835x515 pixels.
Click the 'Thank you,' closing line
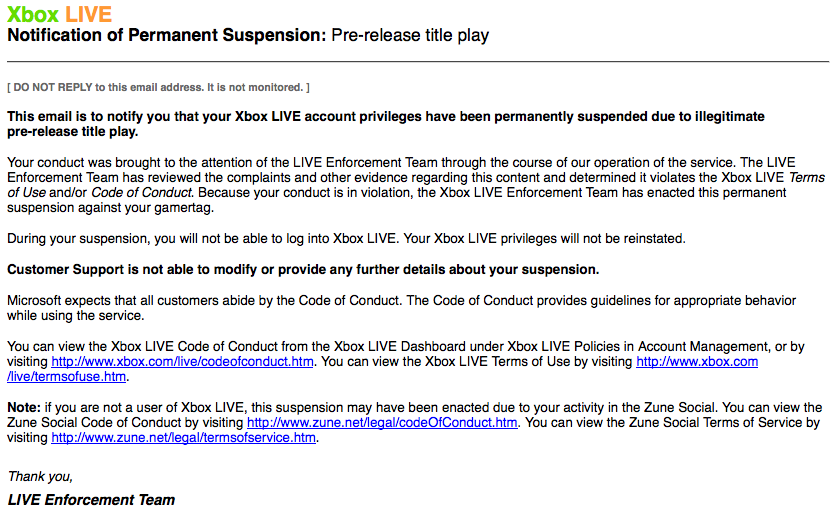tap(40, 476)
